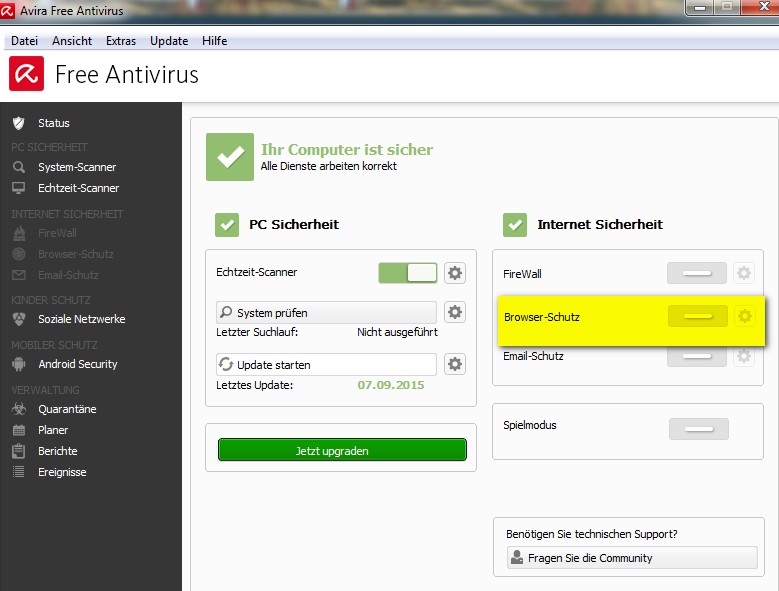Click the Ereignisse list icon
This screenshot has width=779, height=591.
coord(19,472)
